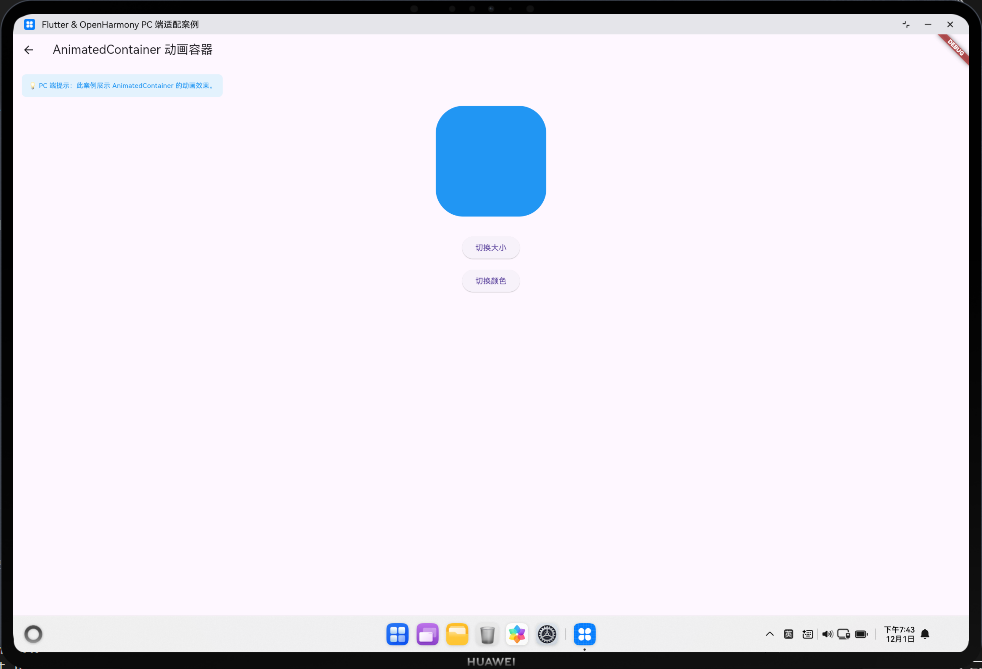Screen dimensions: 982x669
Task: Open notifications via the bell icon
Action: [x=925, y=634]
